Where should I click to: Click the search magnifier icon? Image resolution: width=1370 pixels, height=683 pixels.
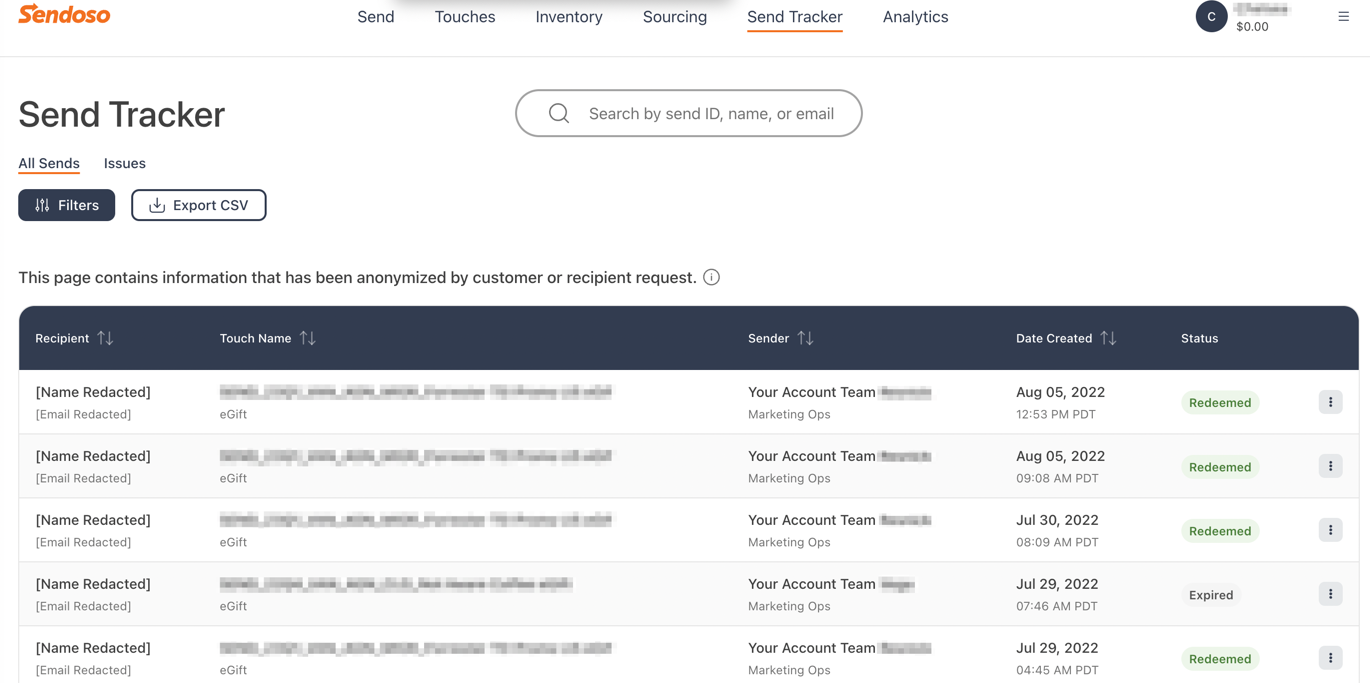pos(559,114)
